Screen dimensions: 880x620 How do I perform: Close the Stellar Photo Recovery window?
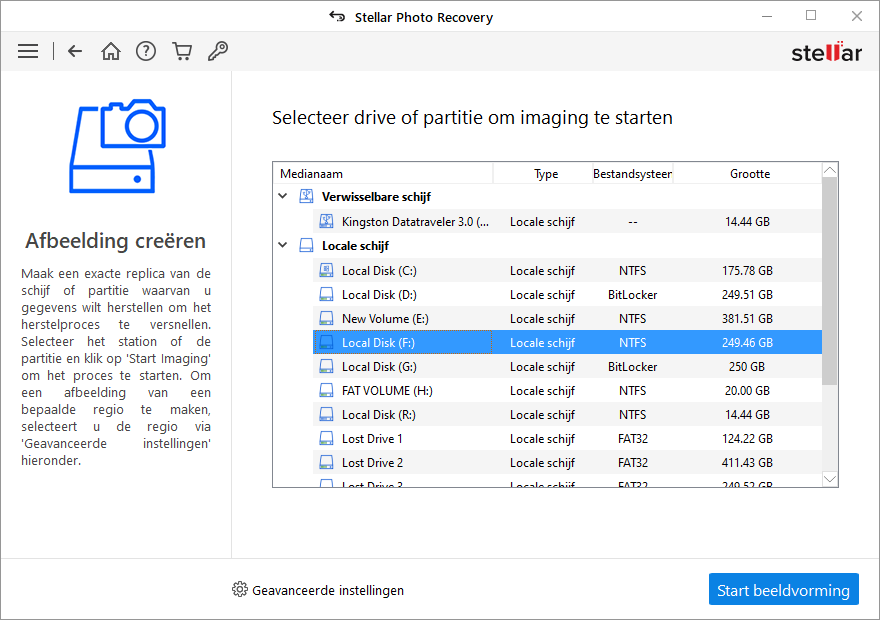click(x=856, y=16)
